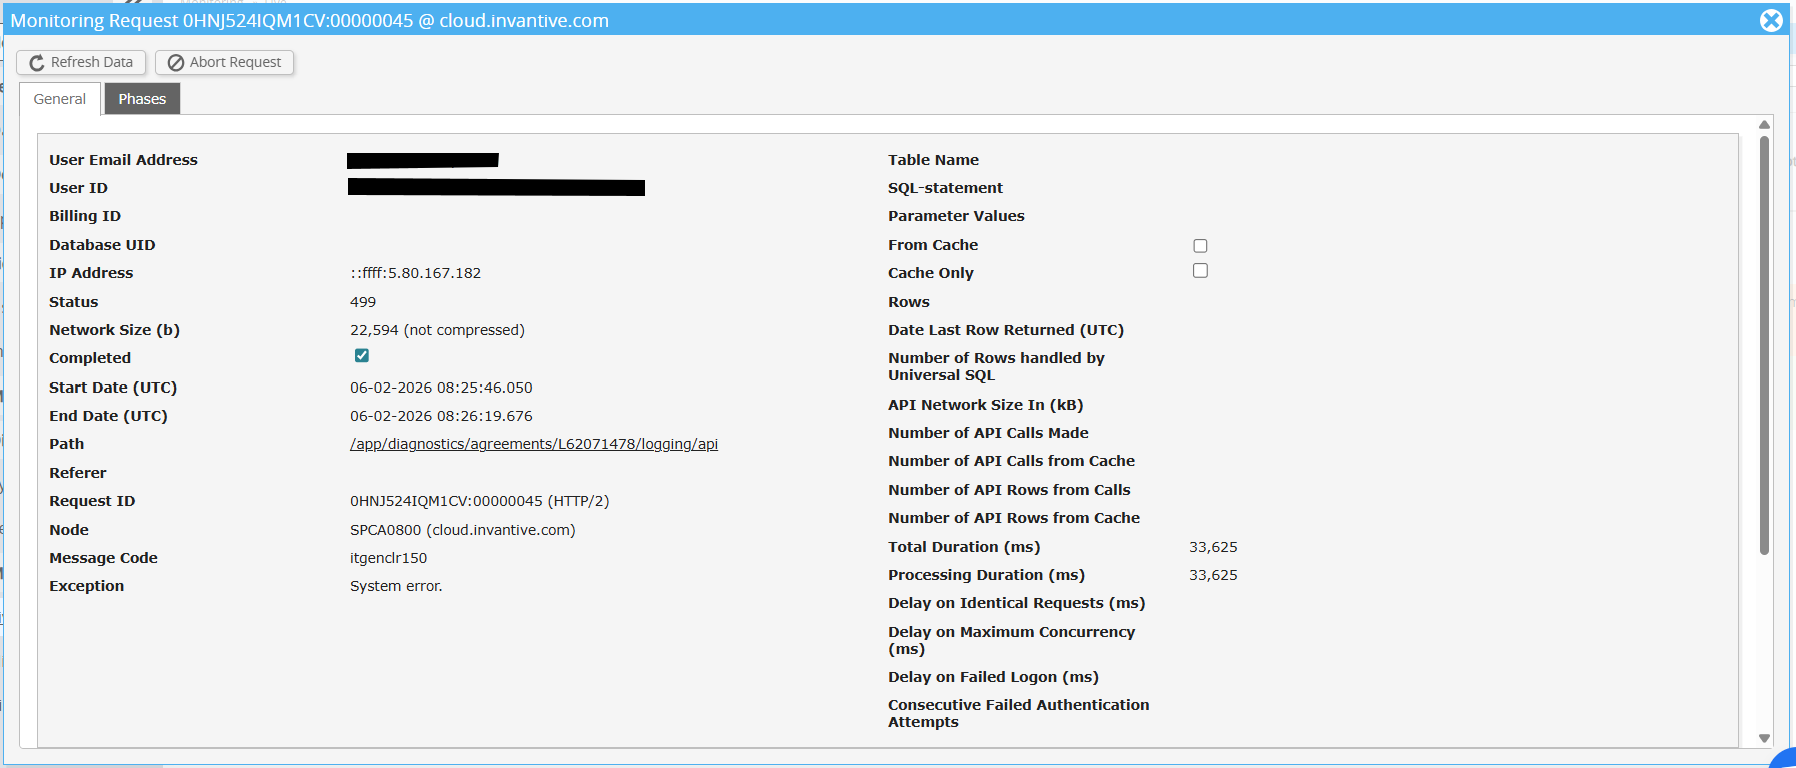Check the Cache Only checkbox

[x=1200, y=271]
